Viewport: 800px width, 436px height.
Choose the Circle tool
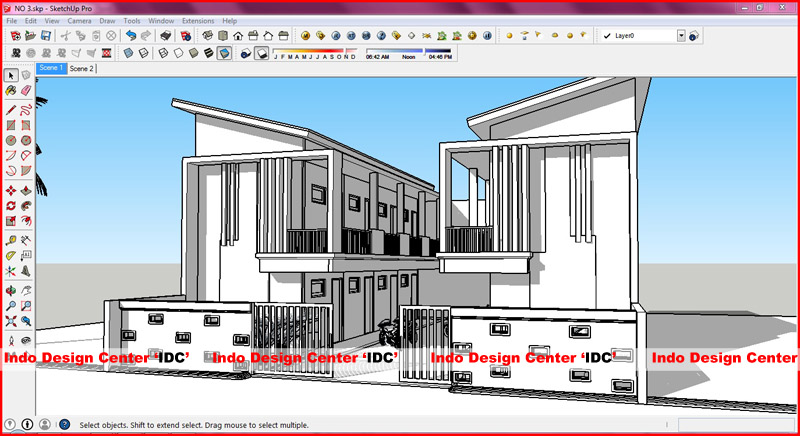[11, 140]
